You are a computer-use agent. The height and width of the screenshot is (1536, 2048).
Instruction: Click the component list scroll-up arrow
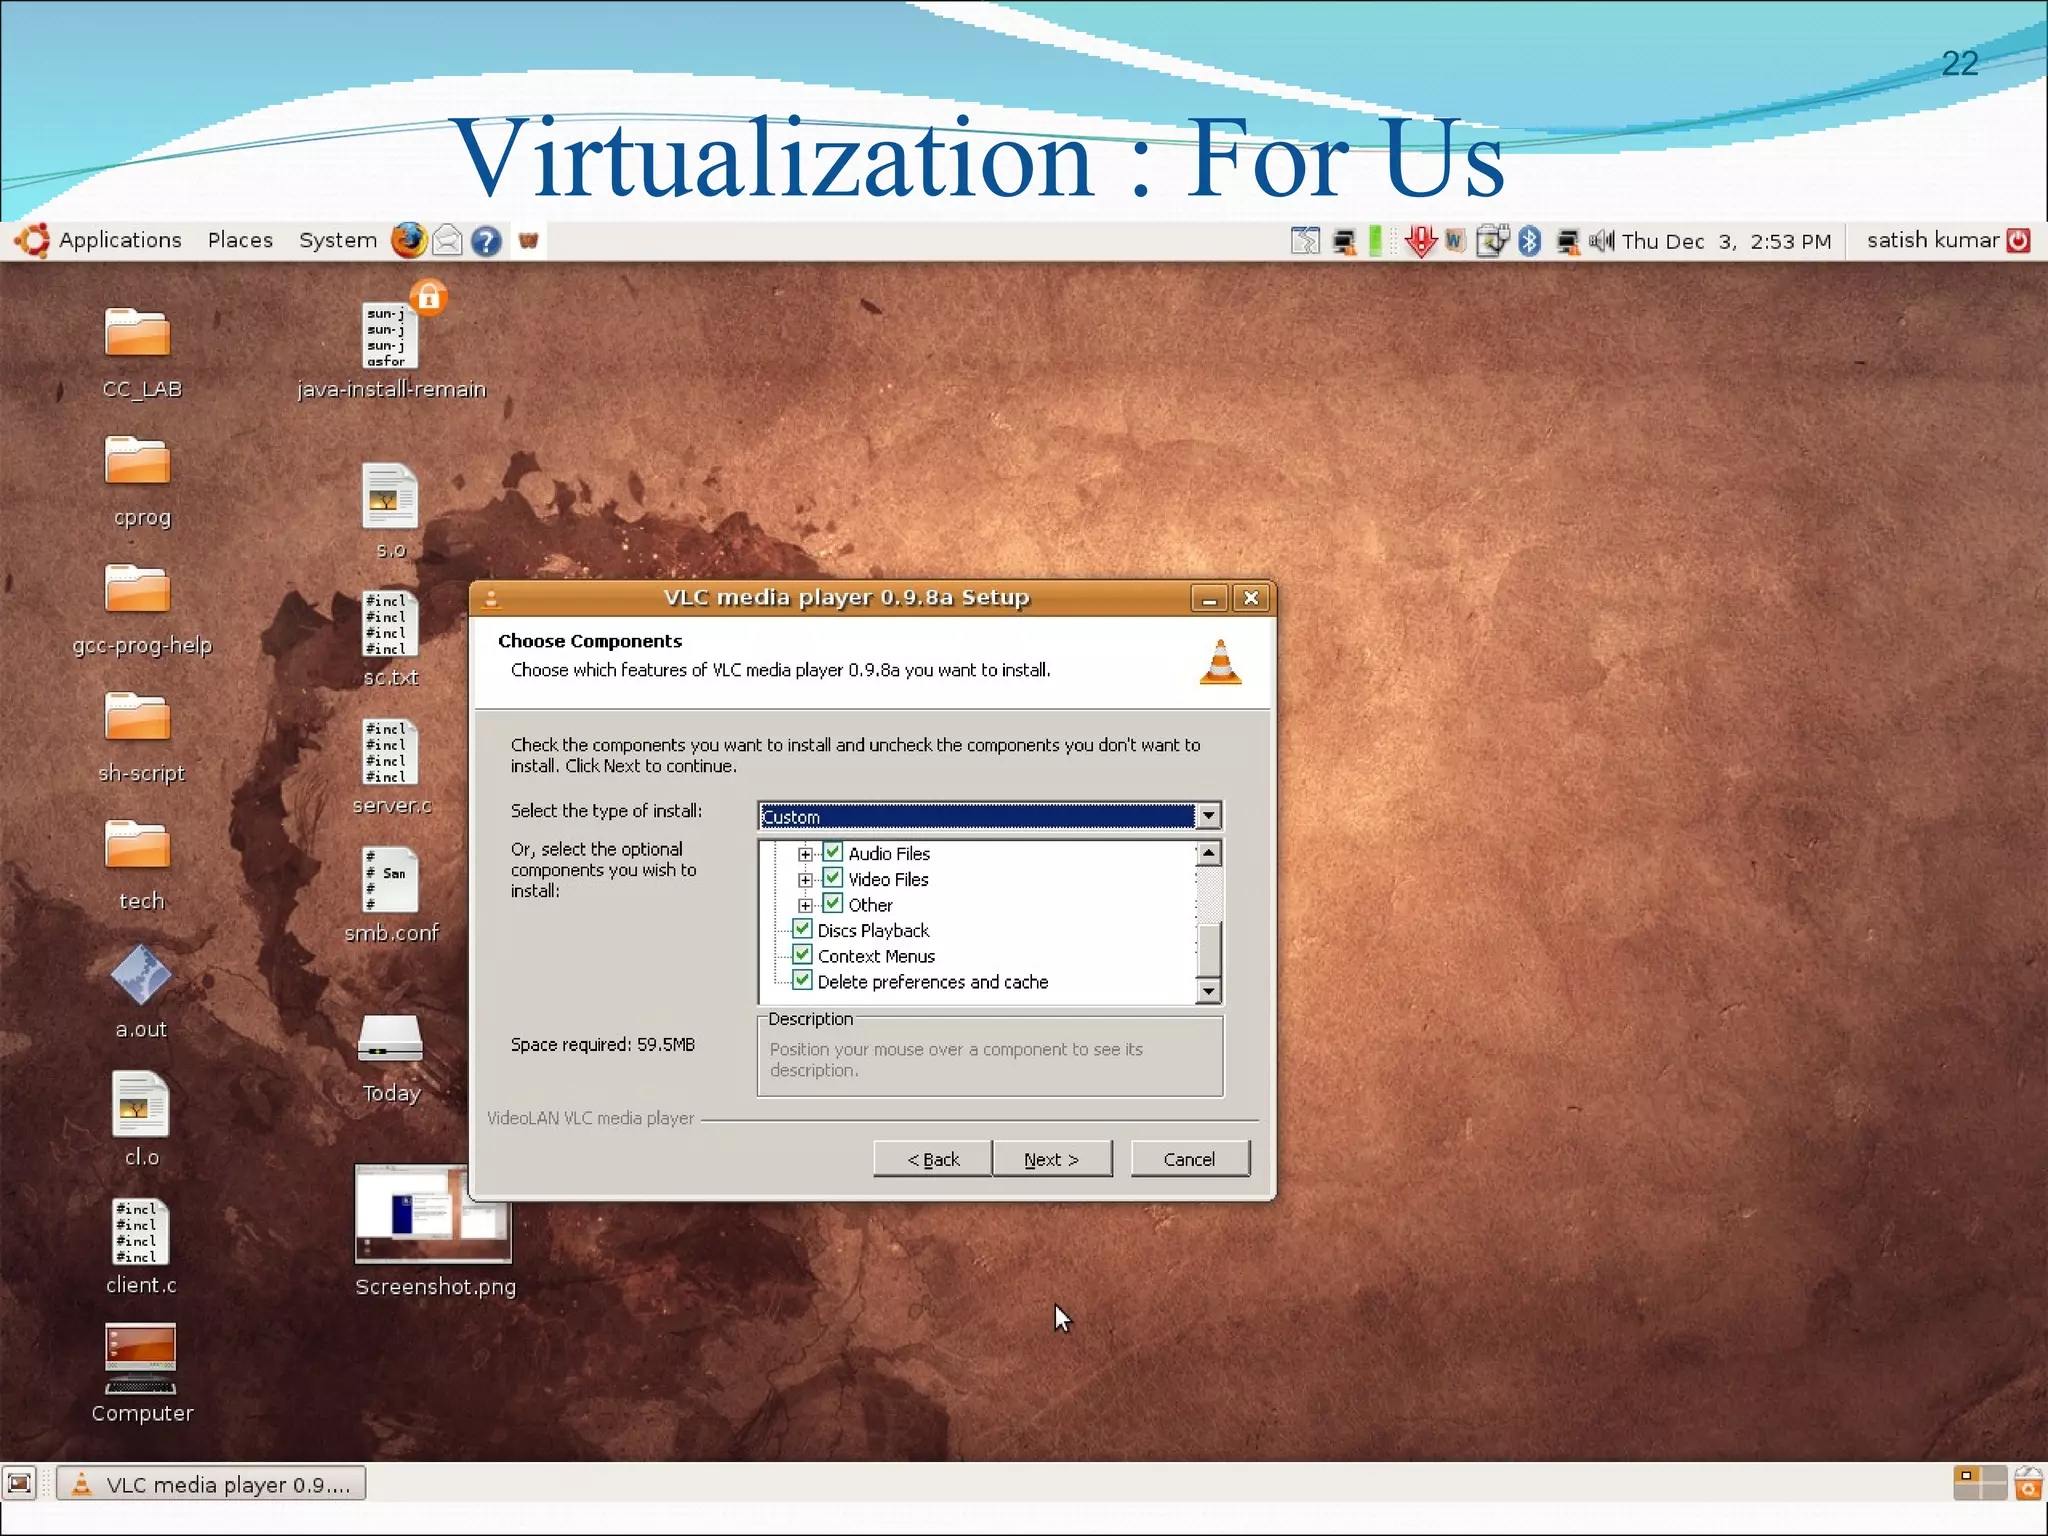[x=1208, y=853]
